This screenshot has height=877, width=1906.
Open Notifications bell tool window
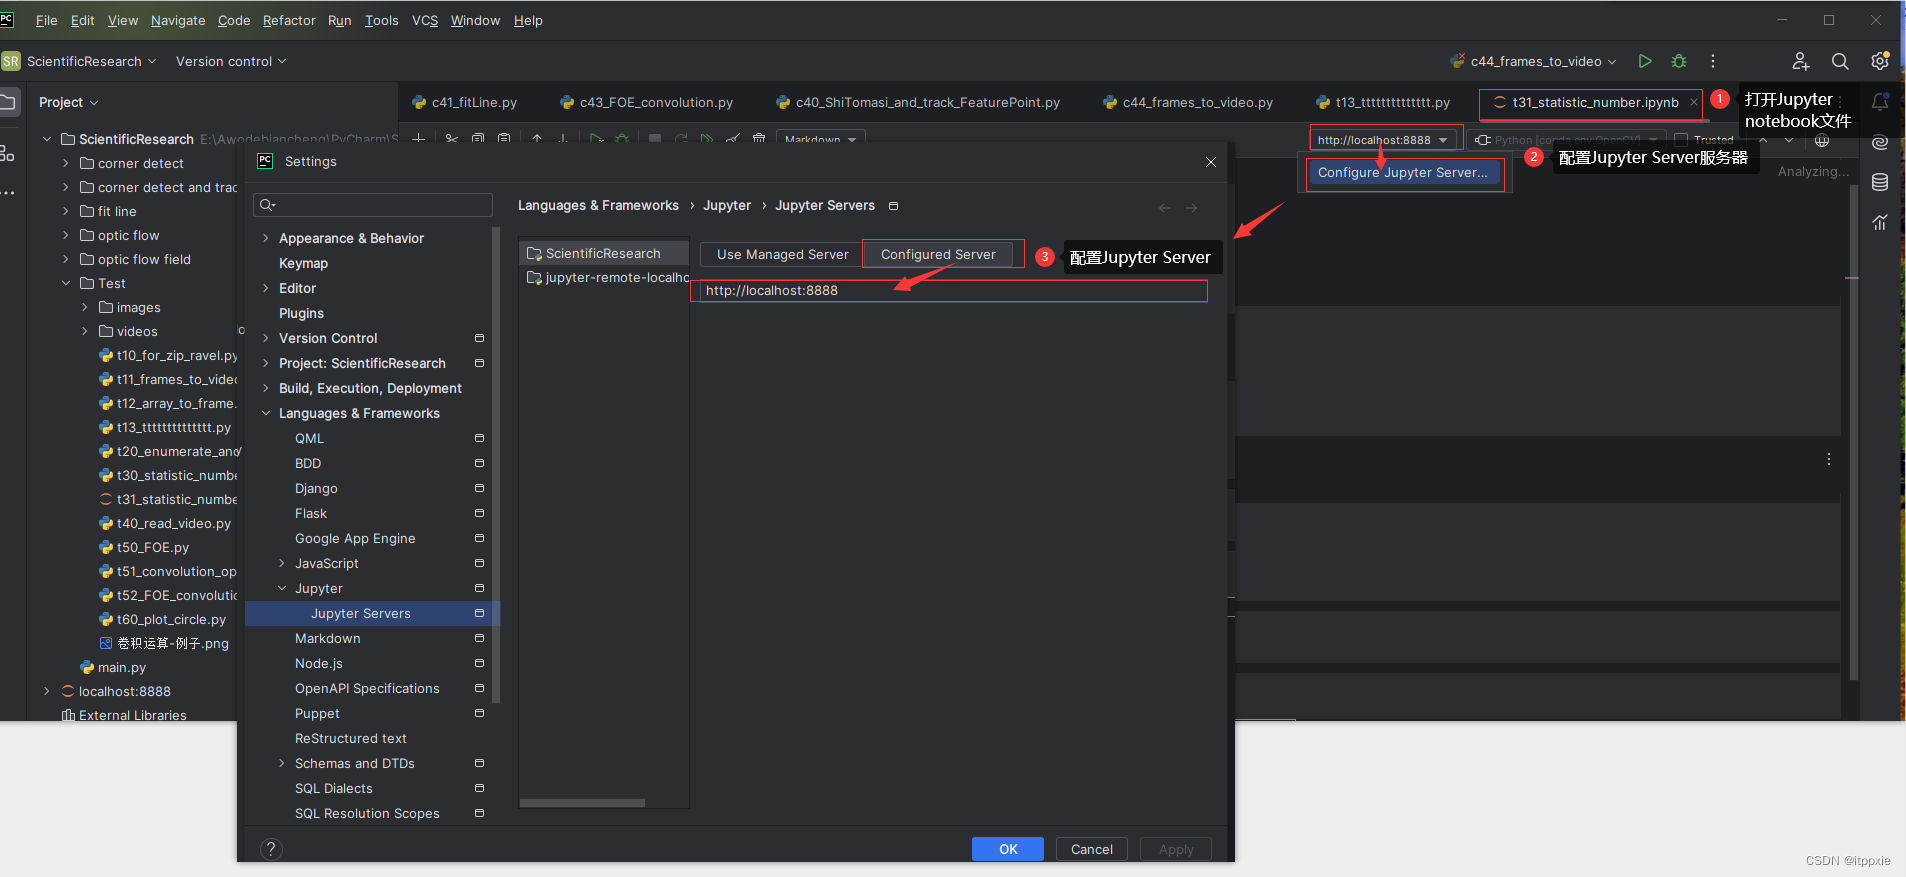tap(1880, 102)
